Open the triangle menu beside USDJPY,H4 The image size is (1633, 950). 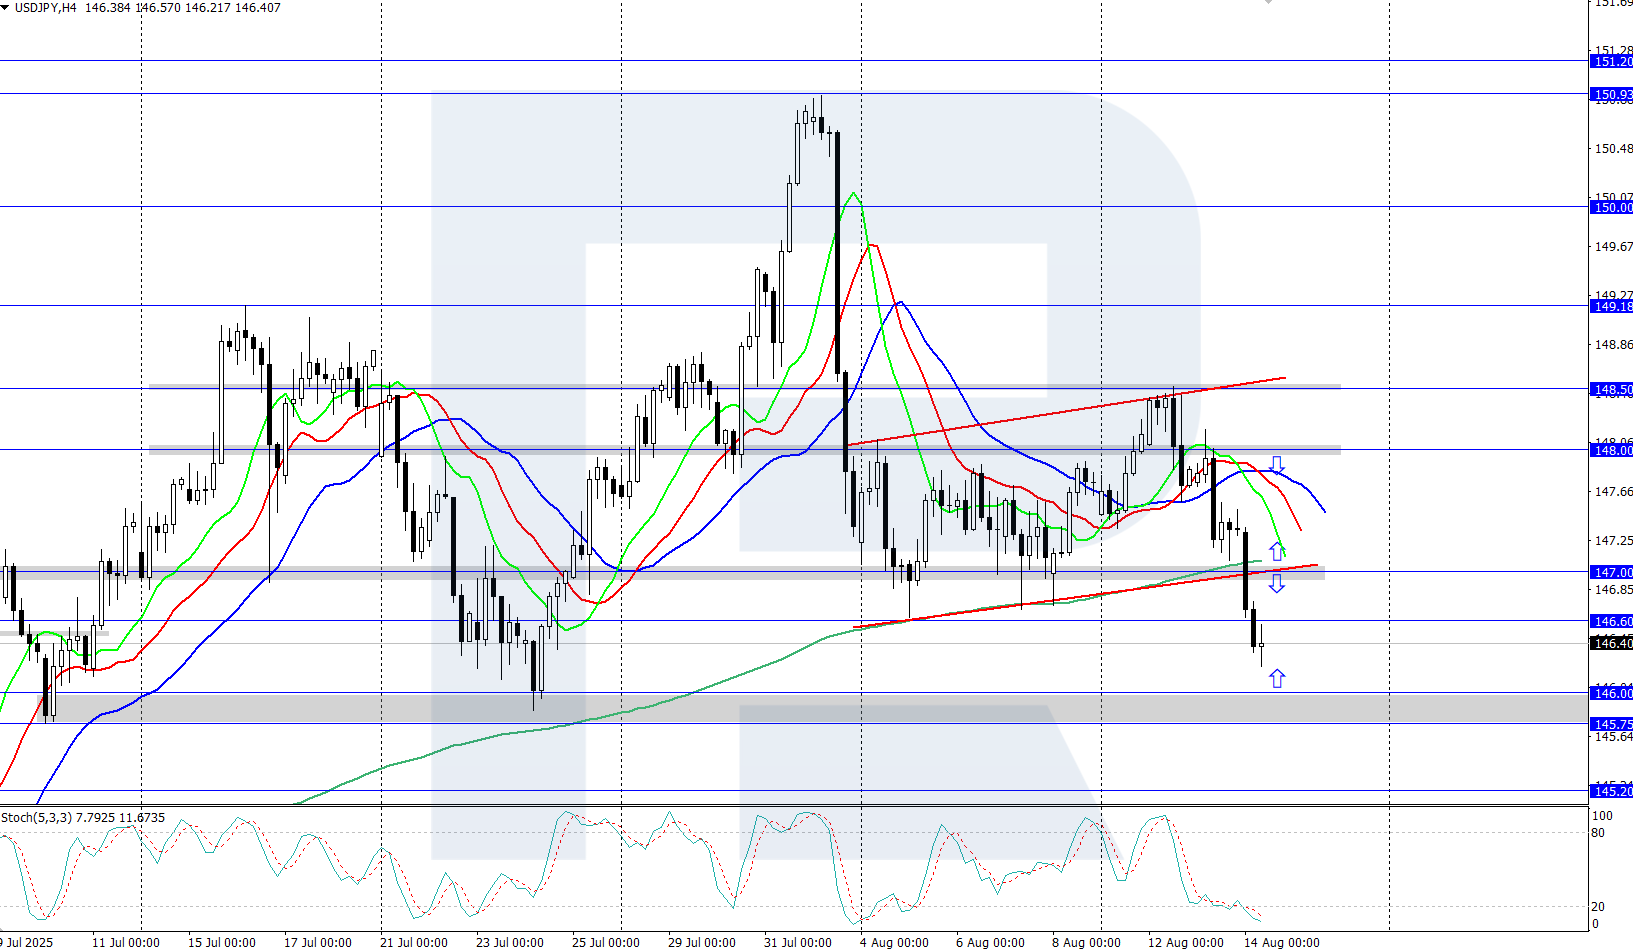(5, 8)
